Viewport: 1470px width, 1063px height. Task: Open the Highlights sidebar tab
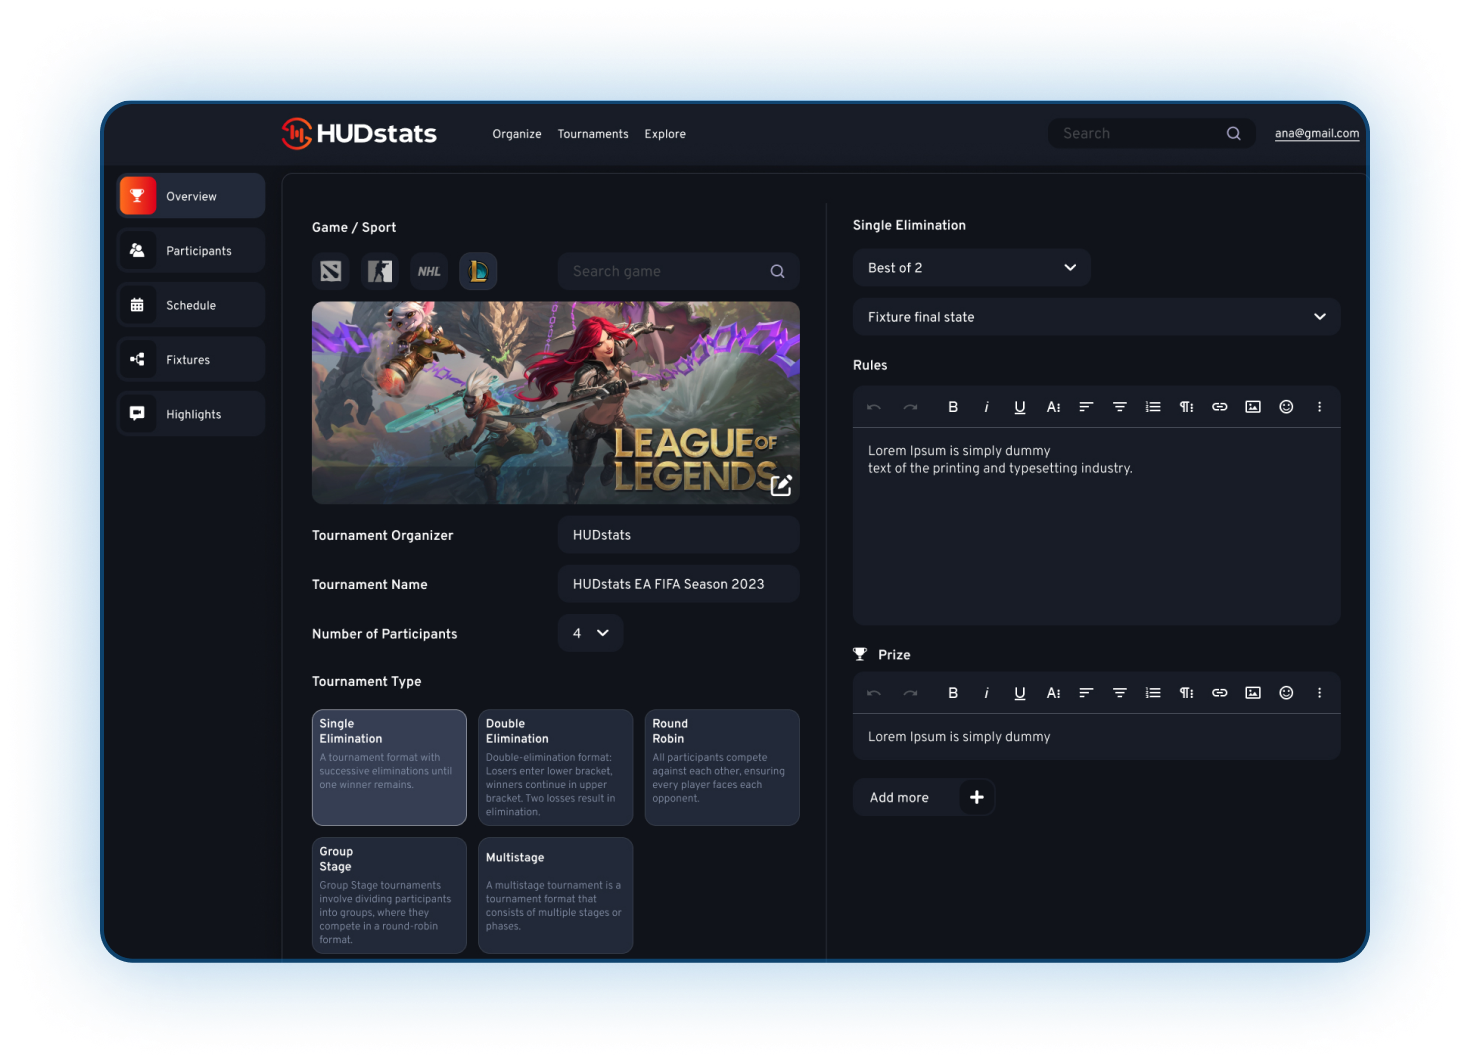click(191, 414)
